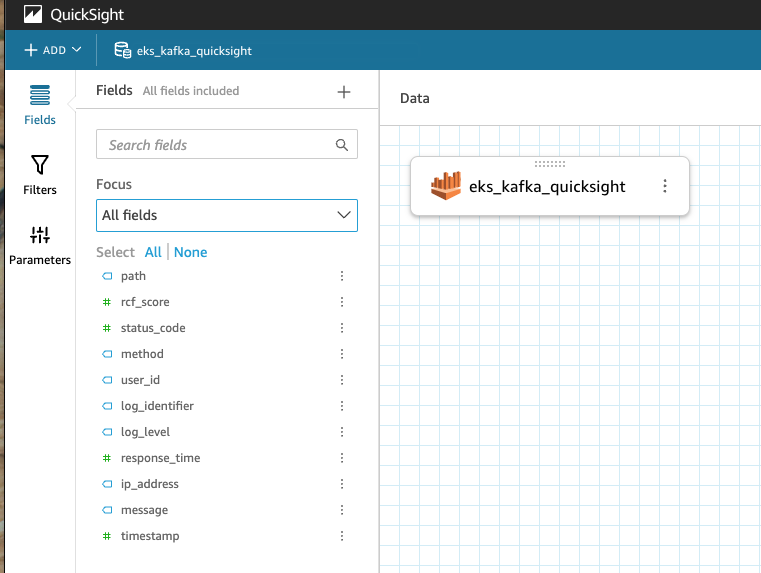This screenshot has height=573, width=761.
Task: Click string type icon of method field
Action: coord(107,354)
